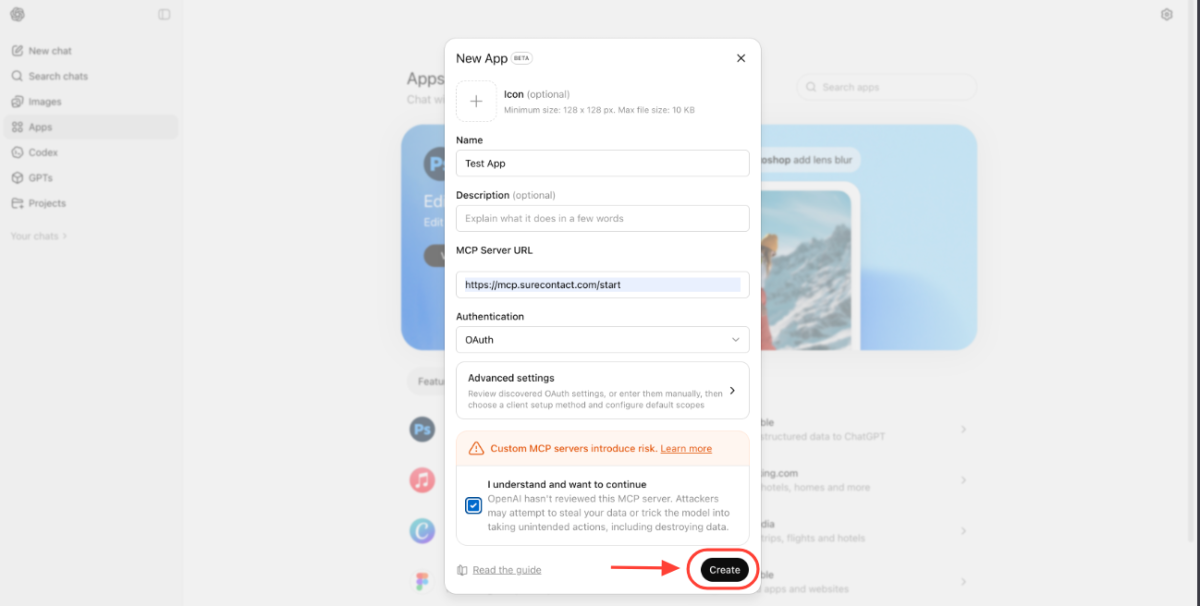Click the plus icon to upload app icon

point(476,101)
